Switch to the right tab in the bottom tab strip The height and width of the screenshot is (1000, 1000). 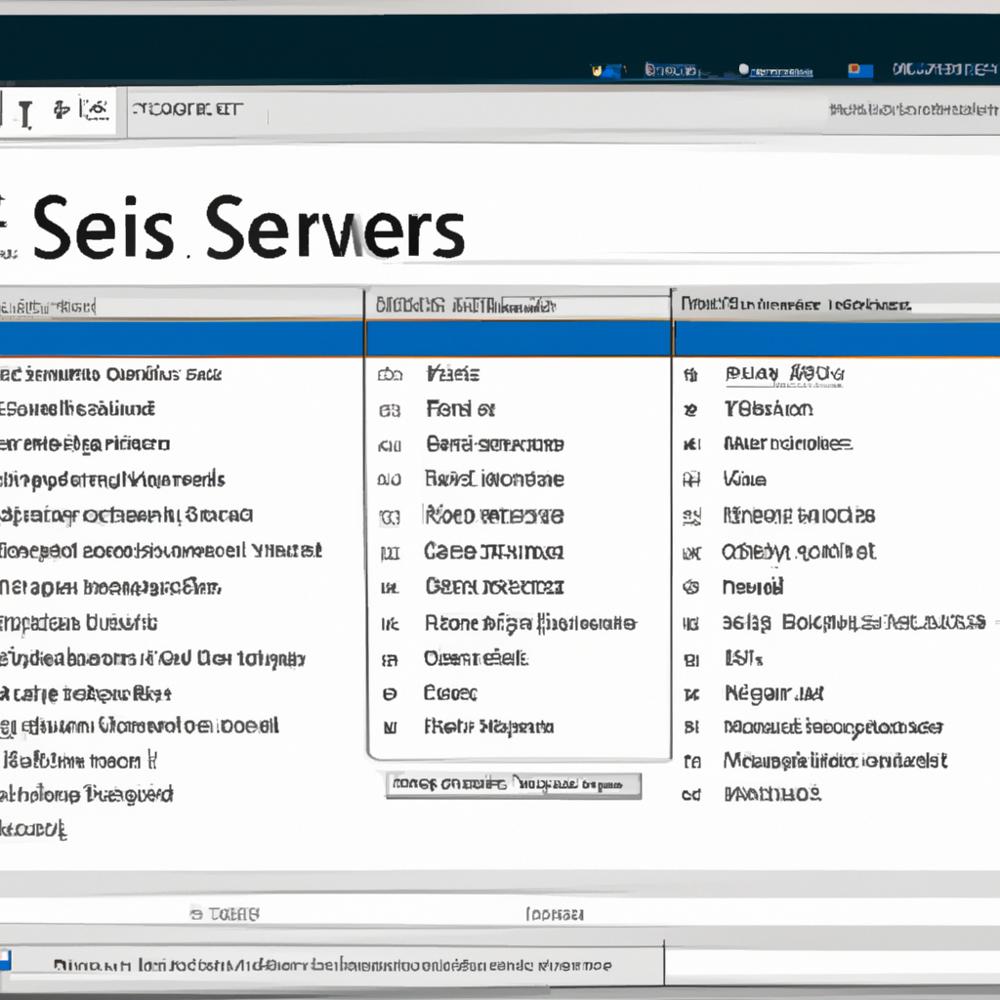[x=554, y=913]
